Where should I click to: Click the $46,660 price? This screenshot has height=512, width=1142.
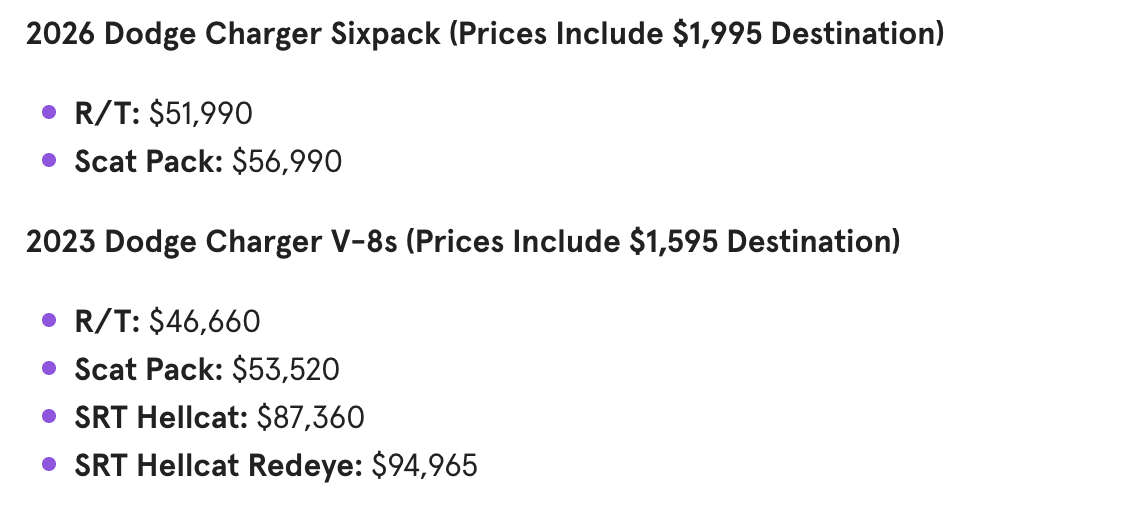pos(205,321)
